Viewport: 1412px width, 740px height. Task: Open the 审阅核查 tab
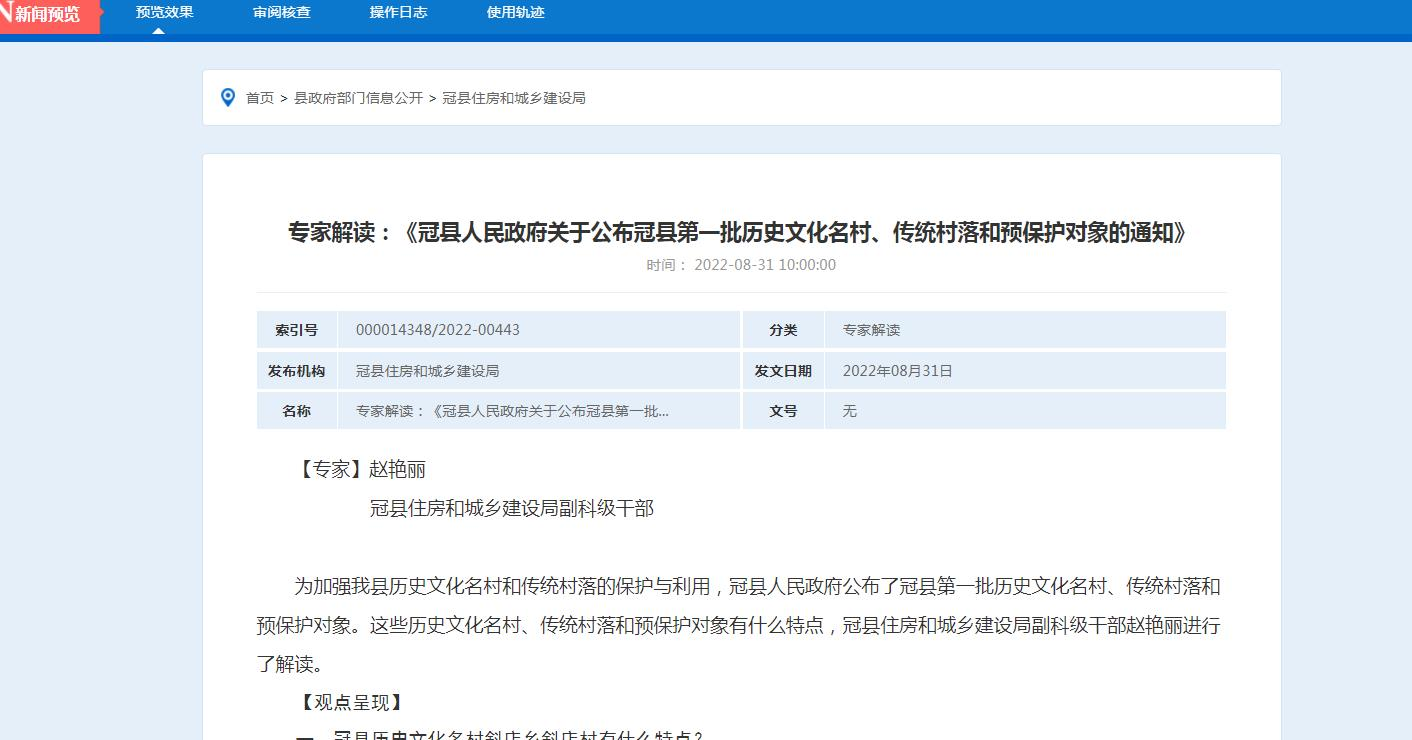tap(282, 13)
